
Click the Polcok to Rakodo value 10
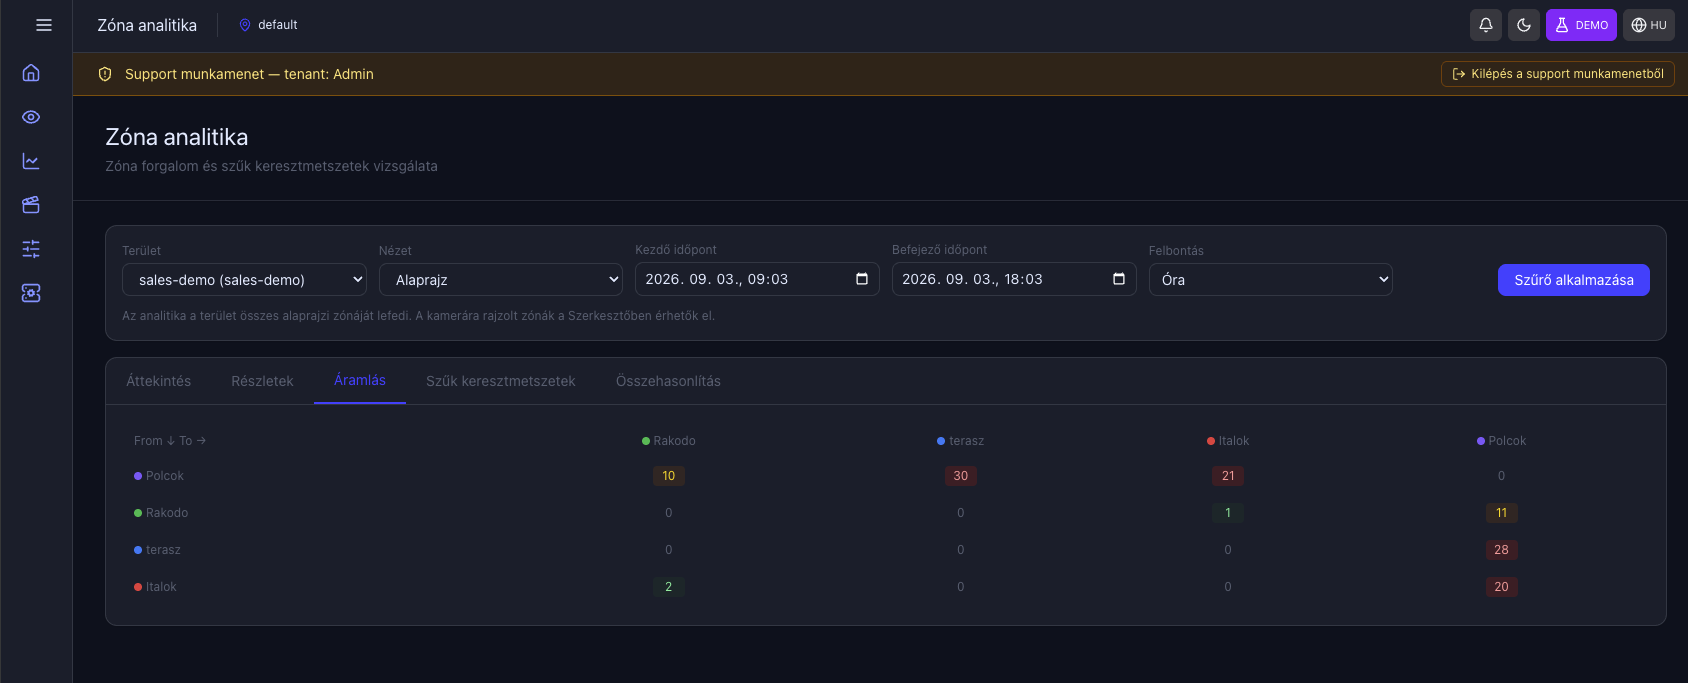pyautogui.click(x=669, y=476)
